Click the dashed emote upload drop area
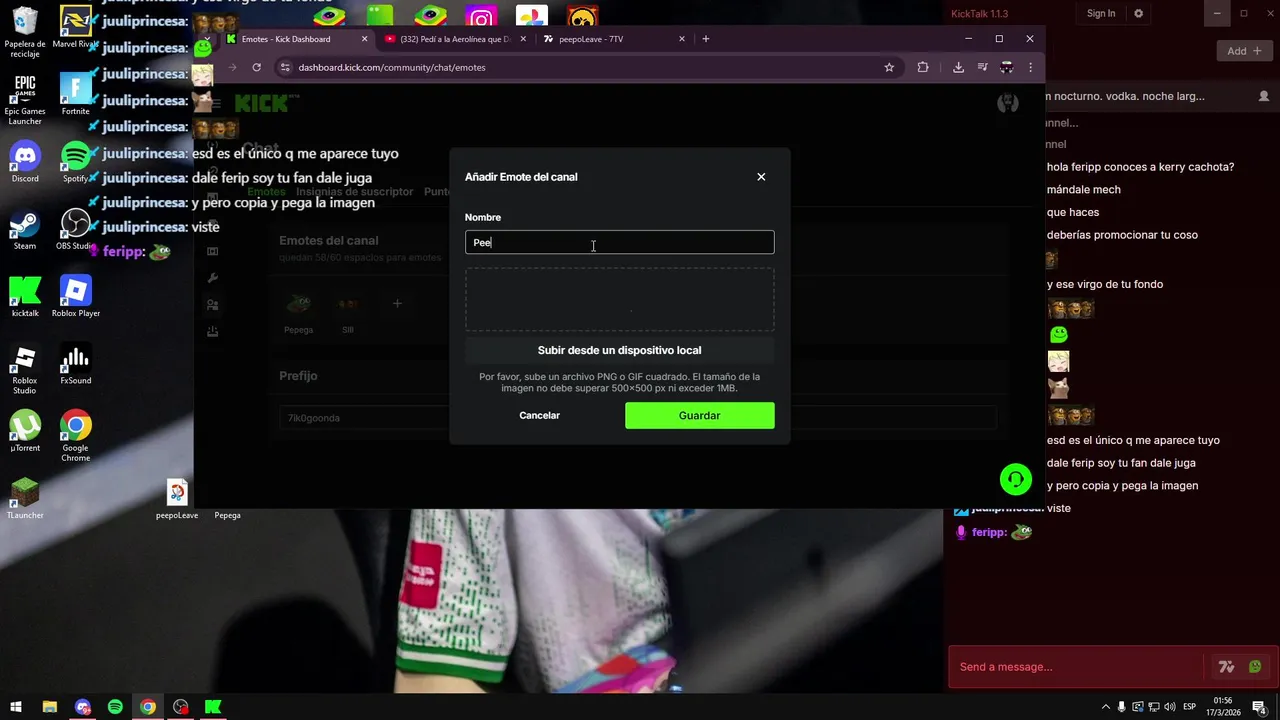1280x720 pixels. point(619,299)
